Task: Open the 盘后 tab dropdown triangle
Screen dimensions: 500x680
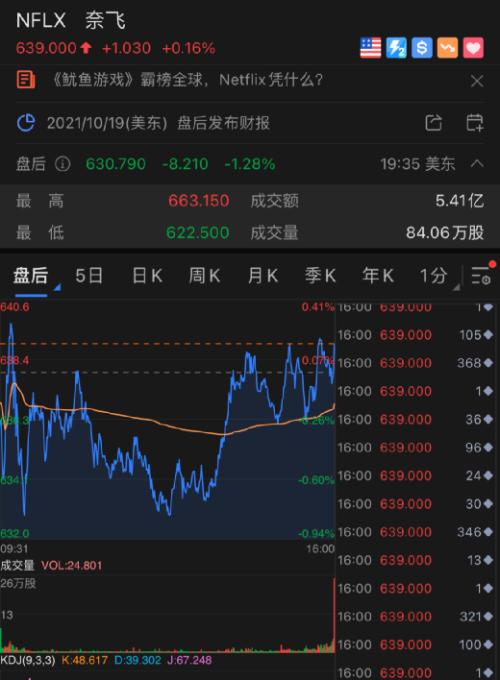Action: 57,287
